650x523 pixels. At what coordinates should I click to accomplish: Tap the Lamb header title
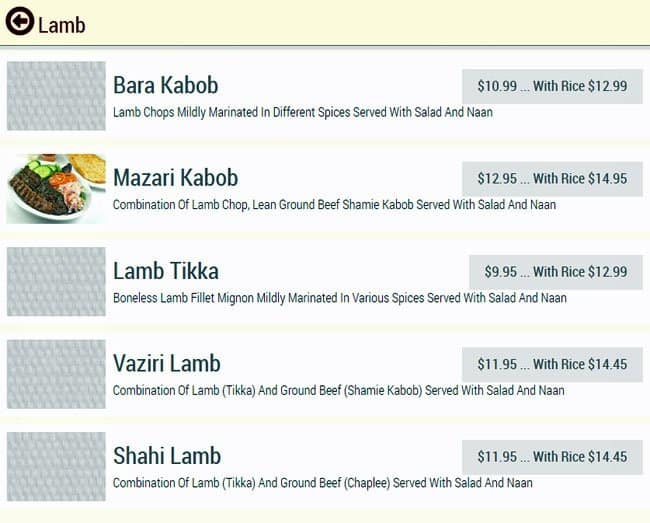(x=62, y=25)
